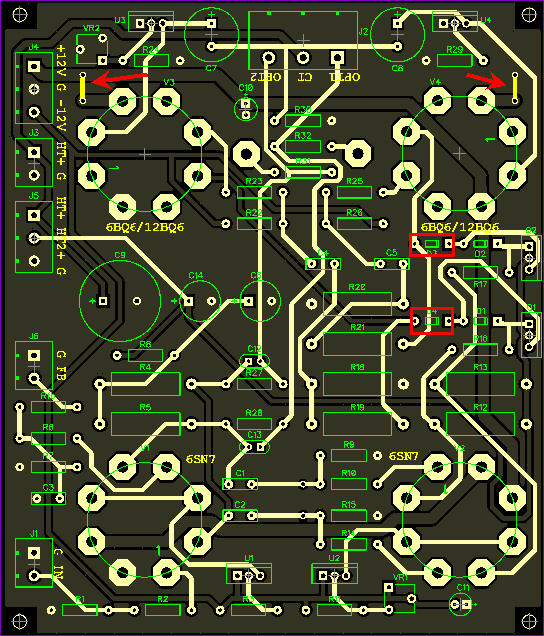The image size is (544, 636).
Task: Click the R28 resistor label
Action: [254, 413]
